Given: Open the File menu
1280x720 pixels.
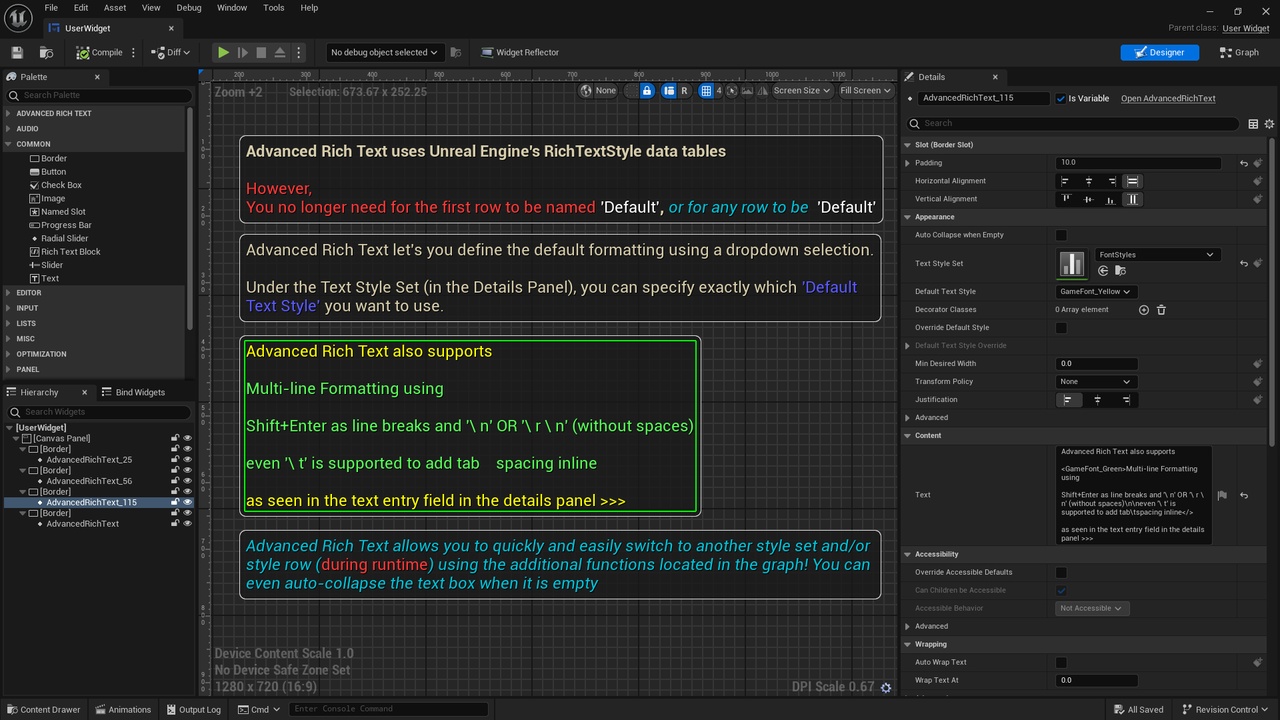Looking at the screenshot, I should (x=51, y=8).
